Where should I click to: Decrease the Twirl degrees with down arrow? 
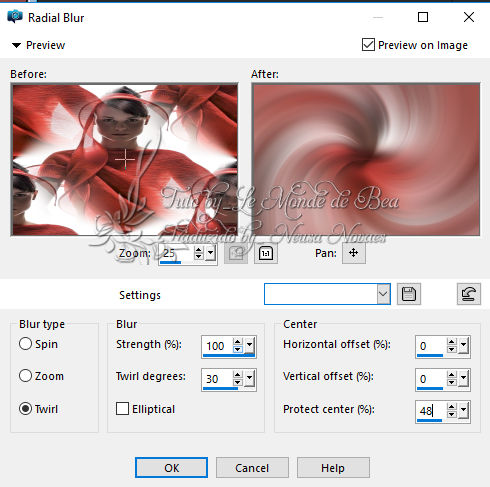pos(237,383)
